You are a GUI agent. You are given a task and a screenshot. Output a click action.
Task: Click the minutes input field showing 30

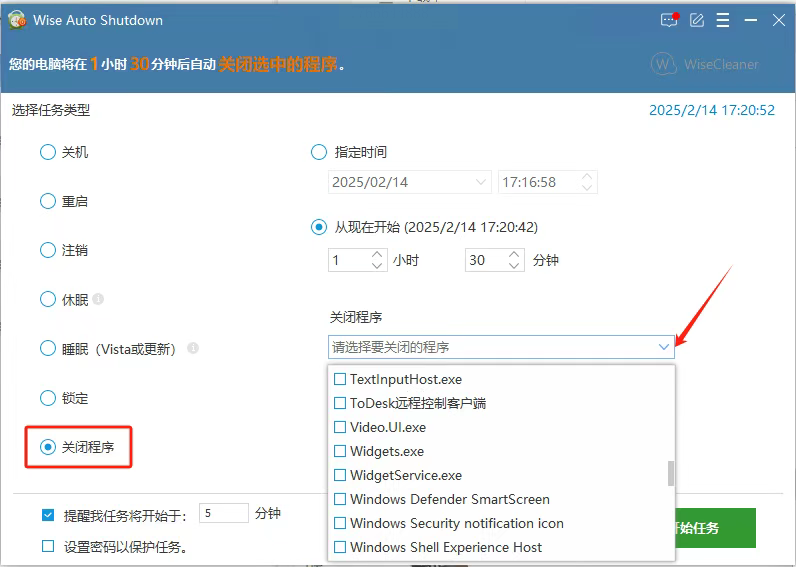[x=486, y=260]
